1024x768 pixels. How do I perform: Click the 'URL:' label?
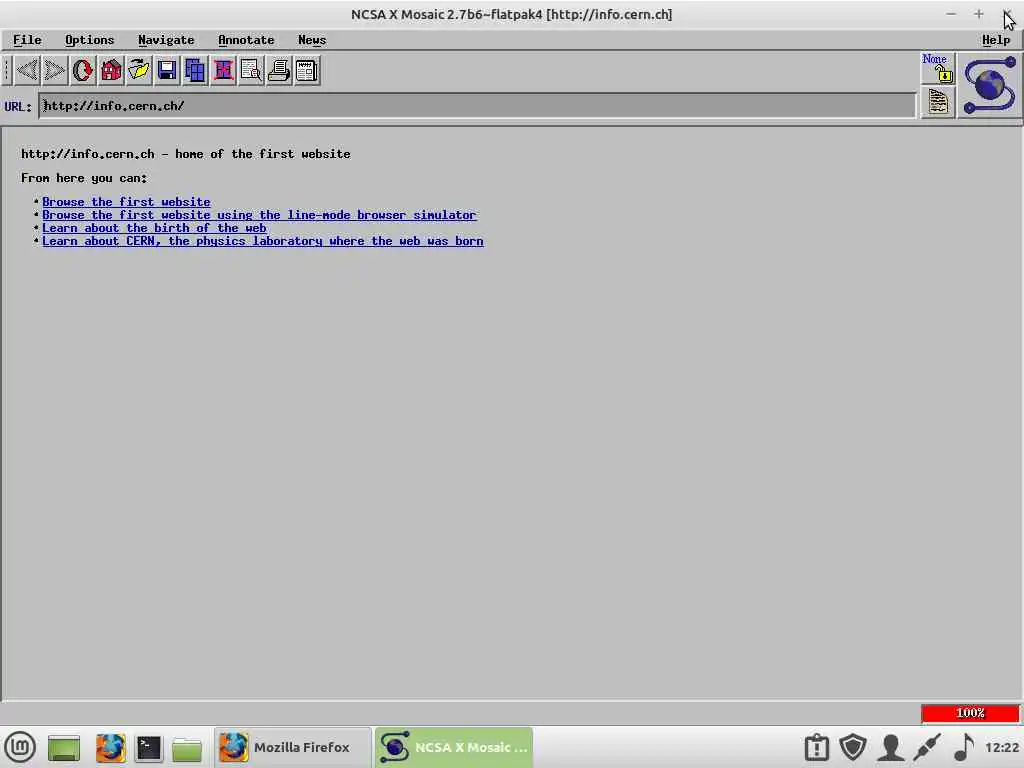click(18, 106)
